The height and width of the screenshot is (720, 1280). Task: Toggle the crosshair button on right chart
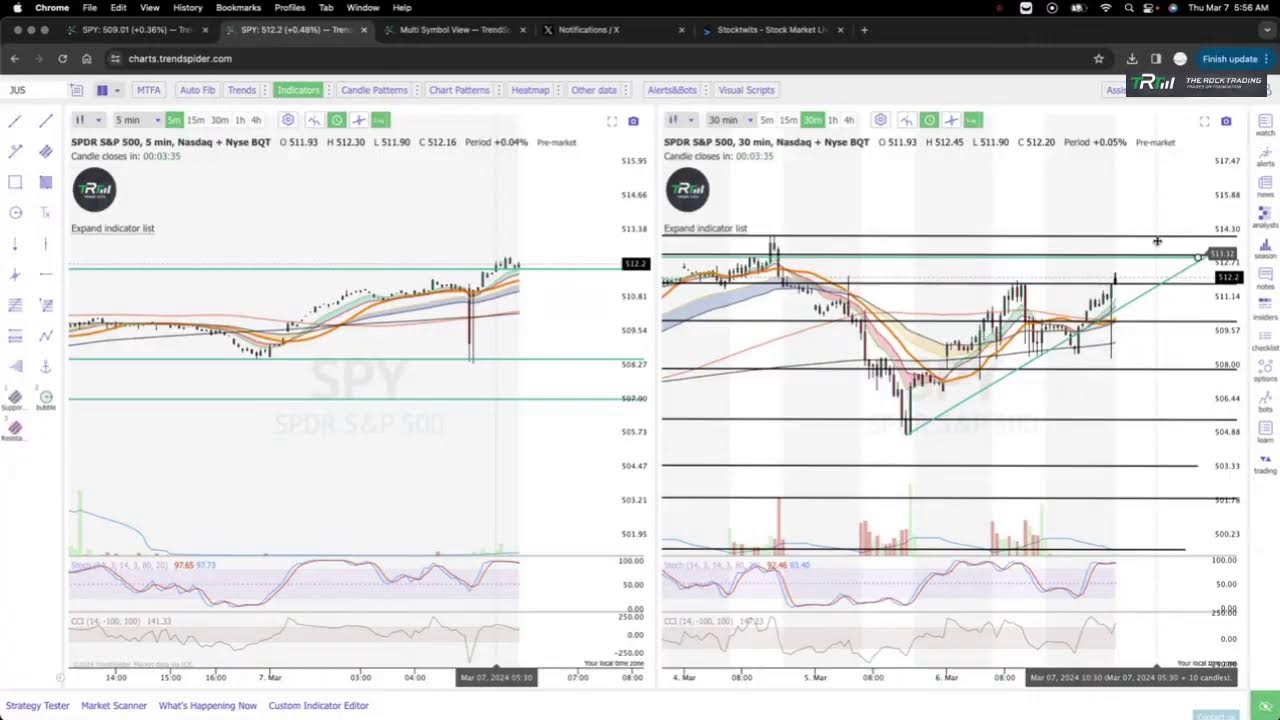click(x=951, y=120)
